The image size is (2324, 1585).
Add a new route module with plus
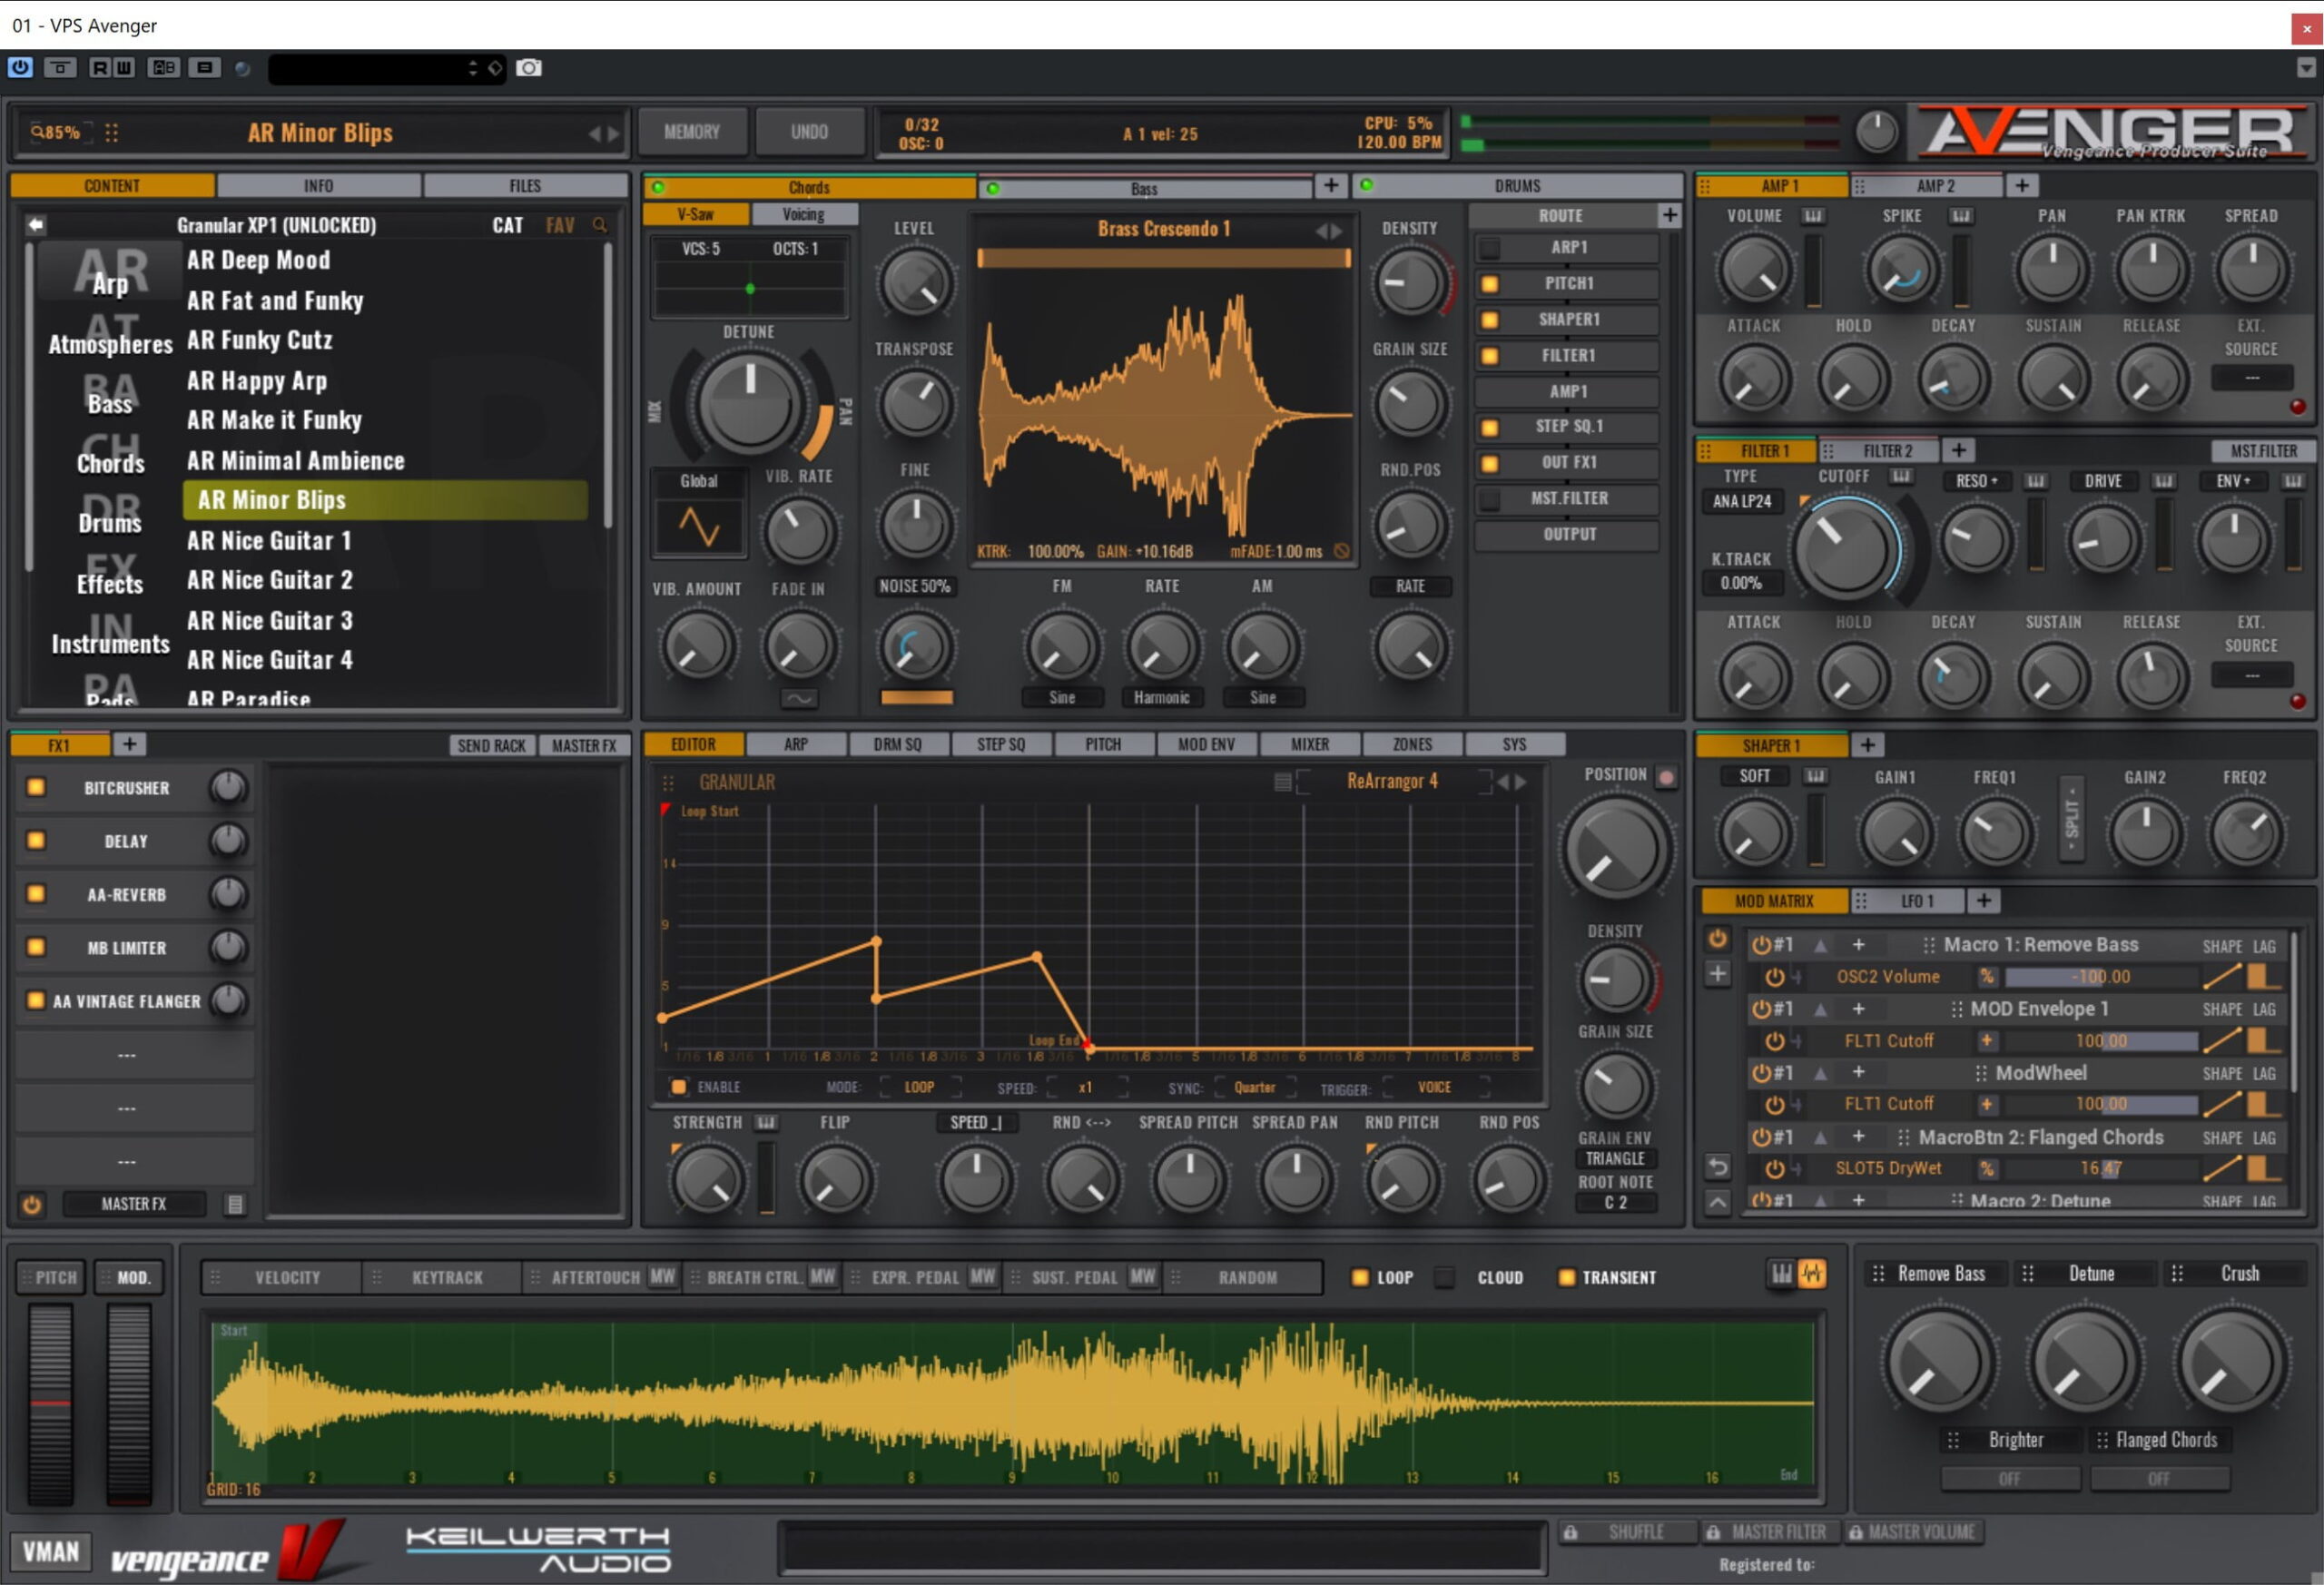pyautogui.click(x=1669, y=215)
